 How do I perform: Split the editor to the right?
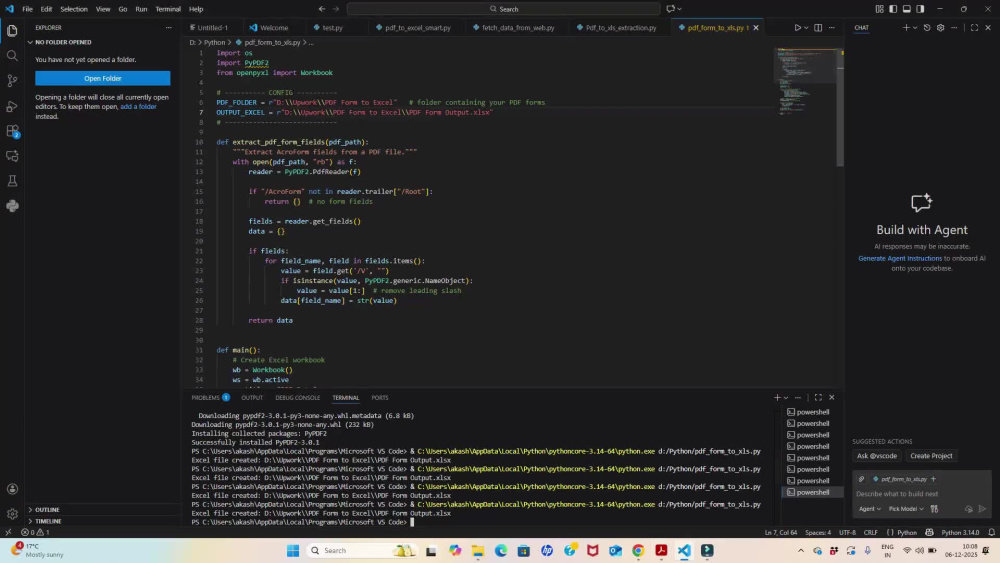(818, 27)
